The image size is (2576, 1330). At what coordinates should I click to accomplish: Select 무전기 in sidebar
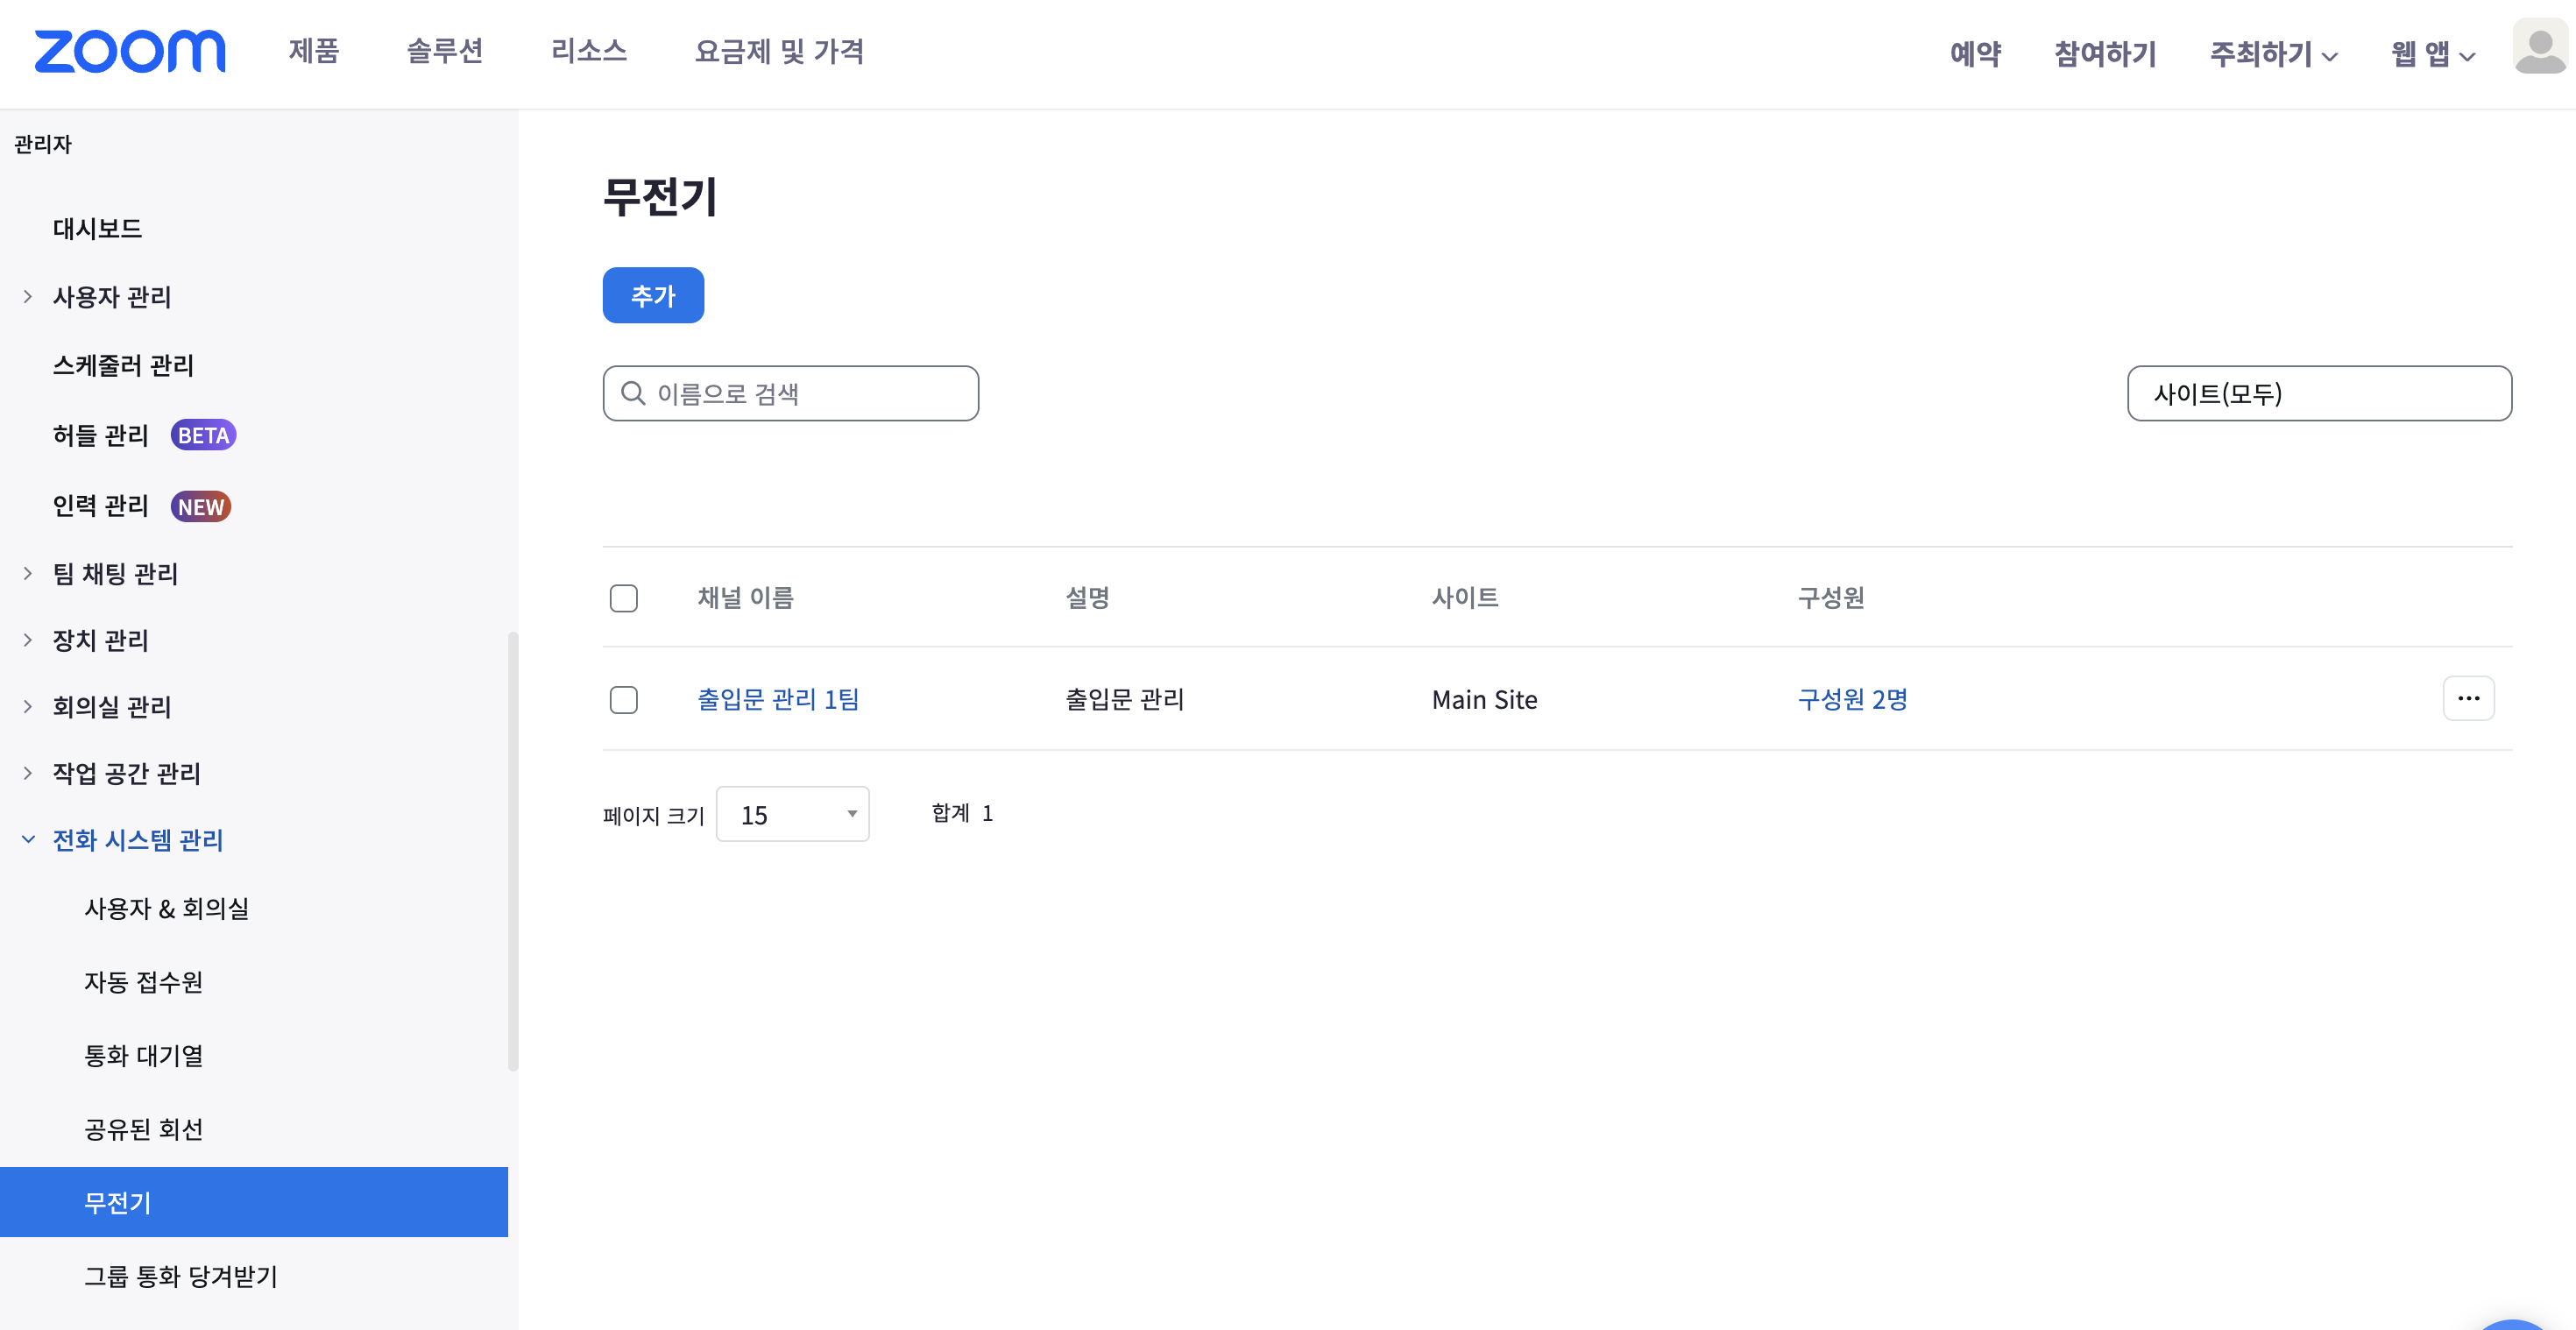point(254,1202)
